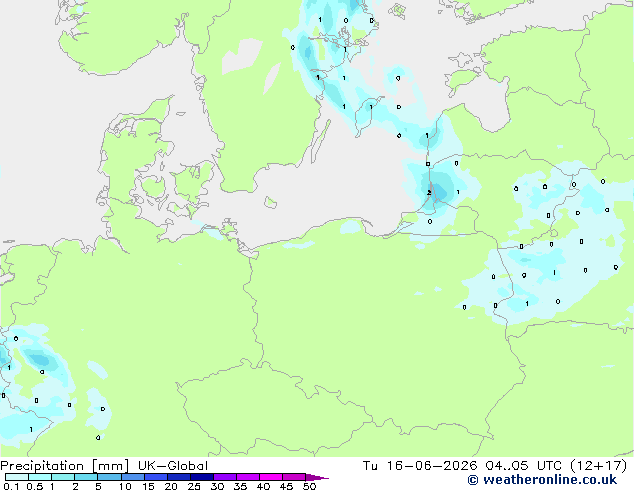The height and width of the screenshot is (490, 634).
Task: Click the legend label '25'
Action: (x=194, y=486)
